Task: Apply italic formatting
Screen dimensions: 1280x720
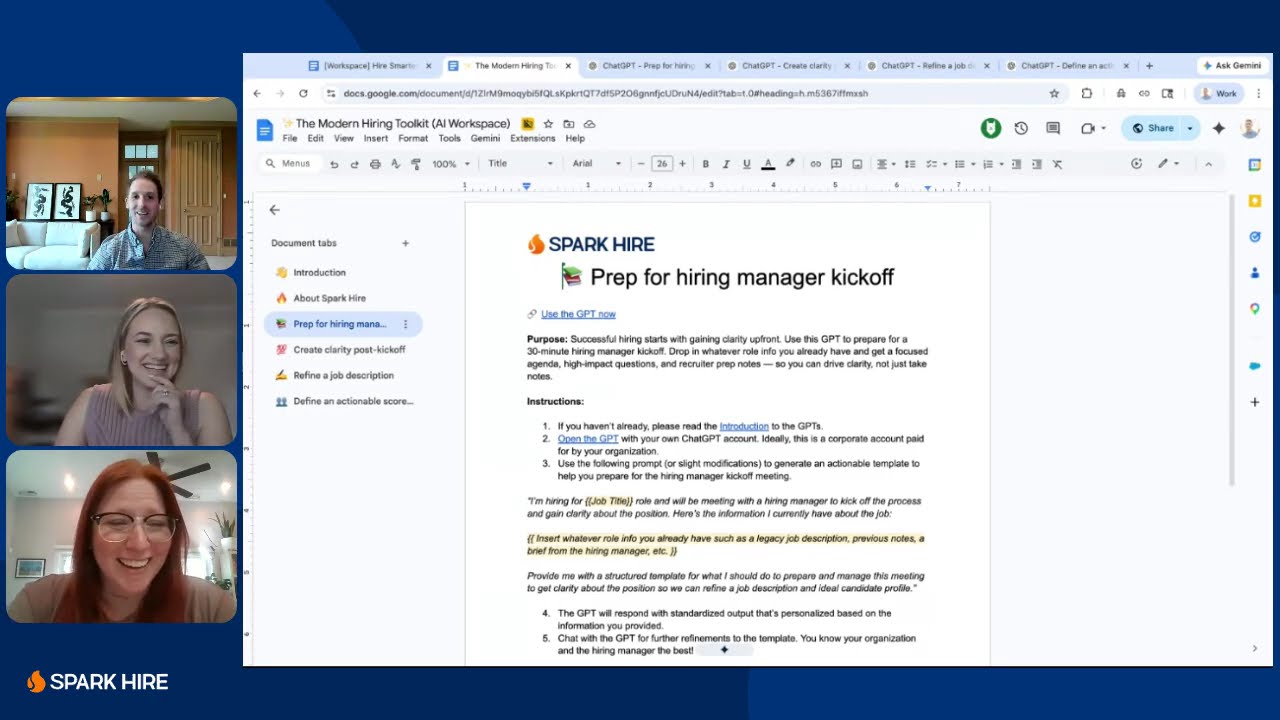Action: coord(726,164)
